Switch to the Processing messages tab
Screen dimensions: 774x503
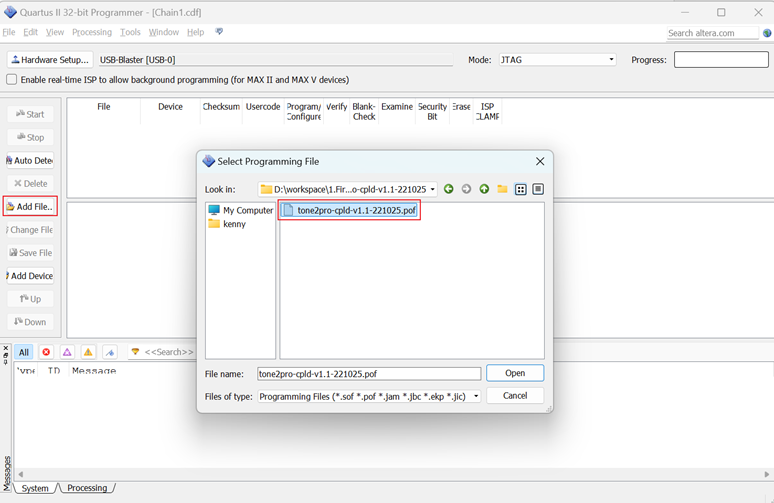tap(87, 488)
